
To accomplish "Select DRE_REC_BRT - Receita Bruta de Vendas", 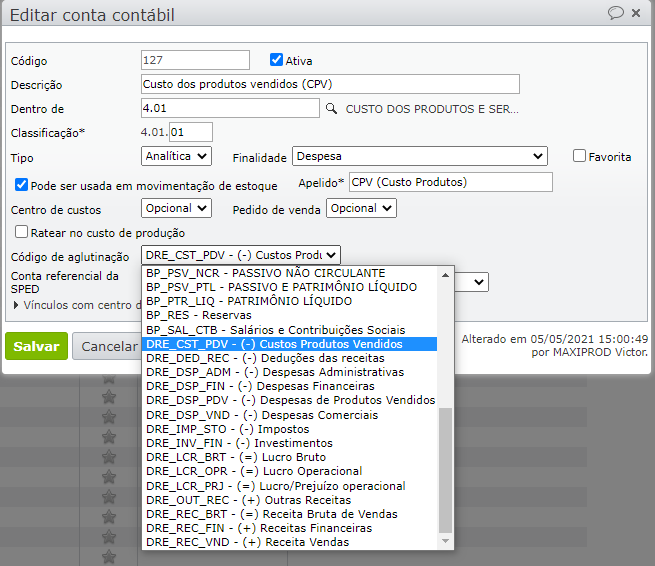I will point(289,514).
